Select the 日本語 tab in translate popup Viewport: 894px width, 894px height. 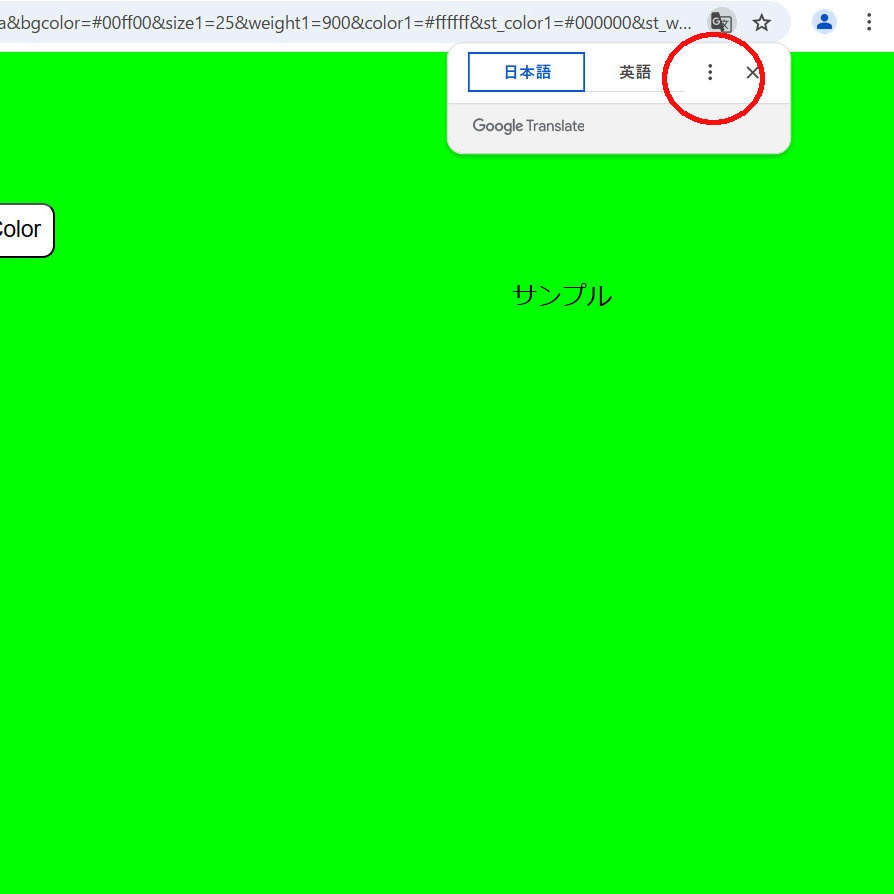[x=526, y=72]
